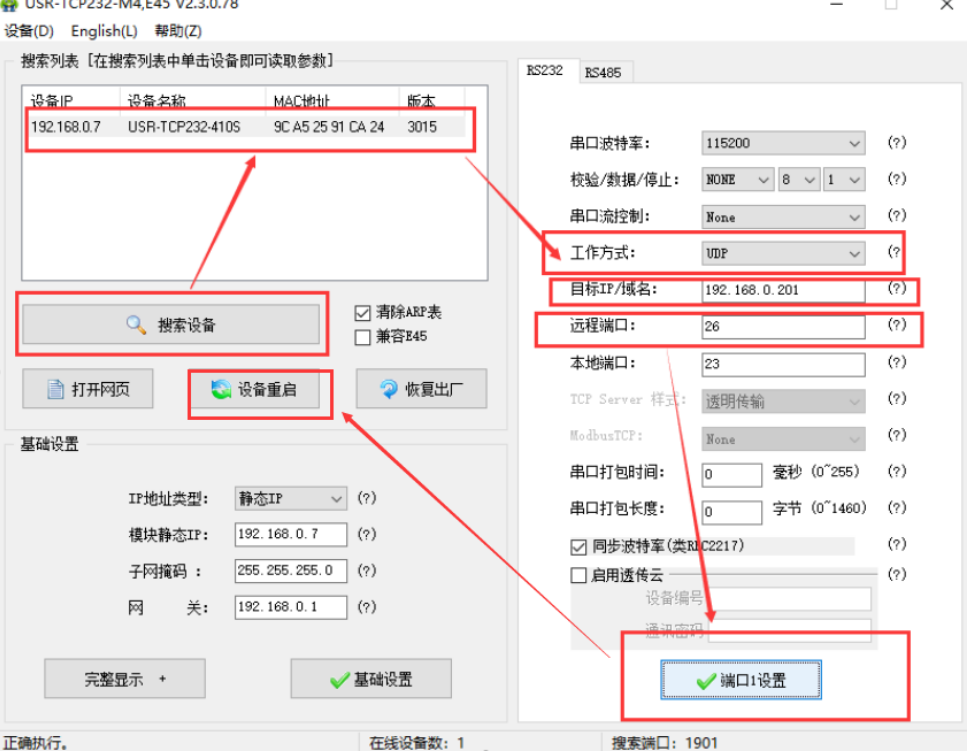The height and width of the screenshot is (754, 974).
Task: Switch to the RS485 tab
Action: (x=603, y=72)
